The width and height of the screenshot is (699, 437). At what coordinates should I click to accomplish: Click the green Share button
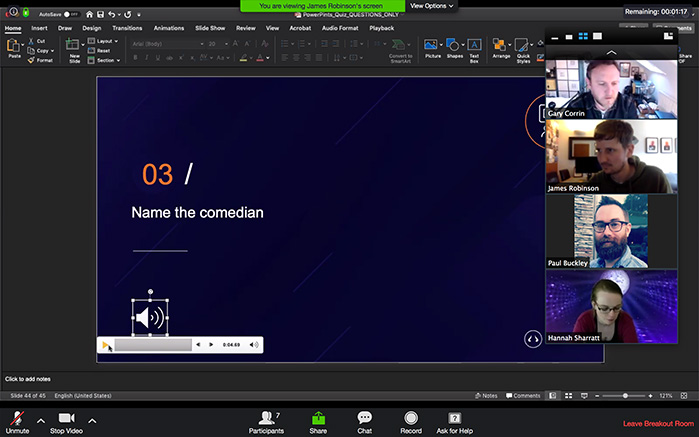[x=318, y=422]
